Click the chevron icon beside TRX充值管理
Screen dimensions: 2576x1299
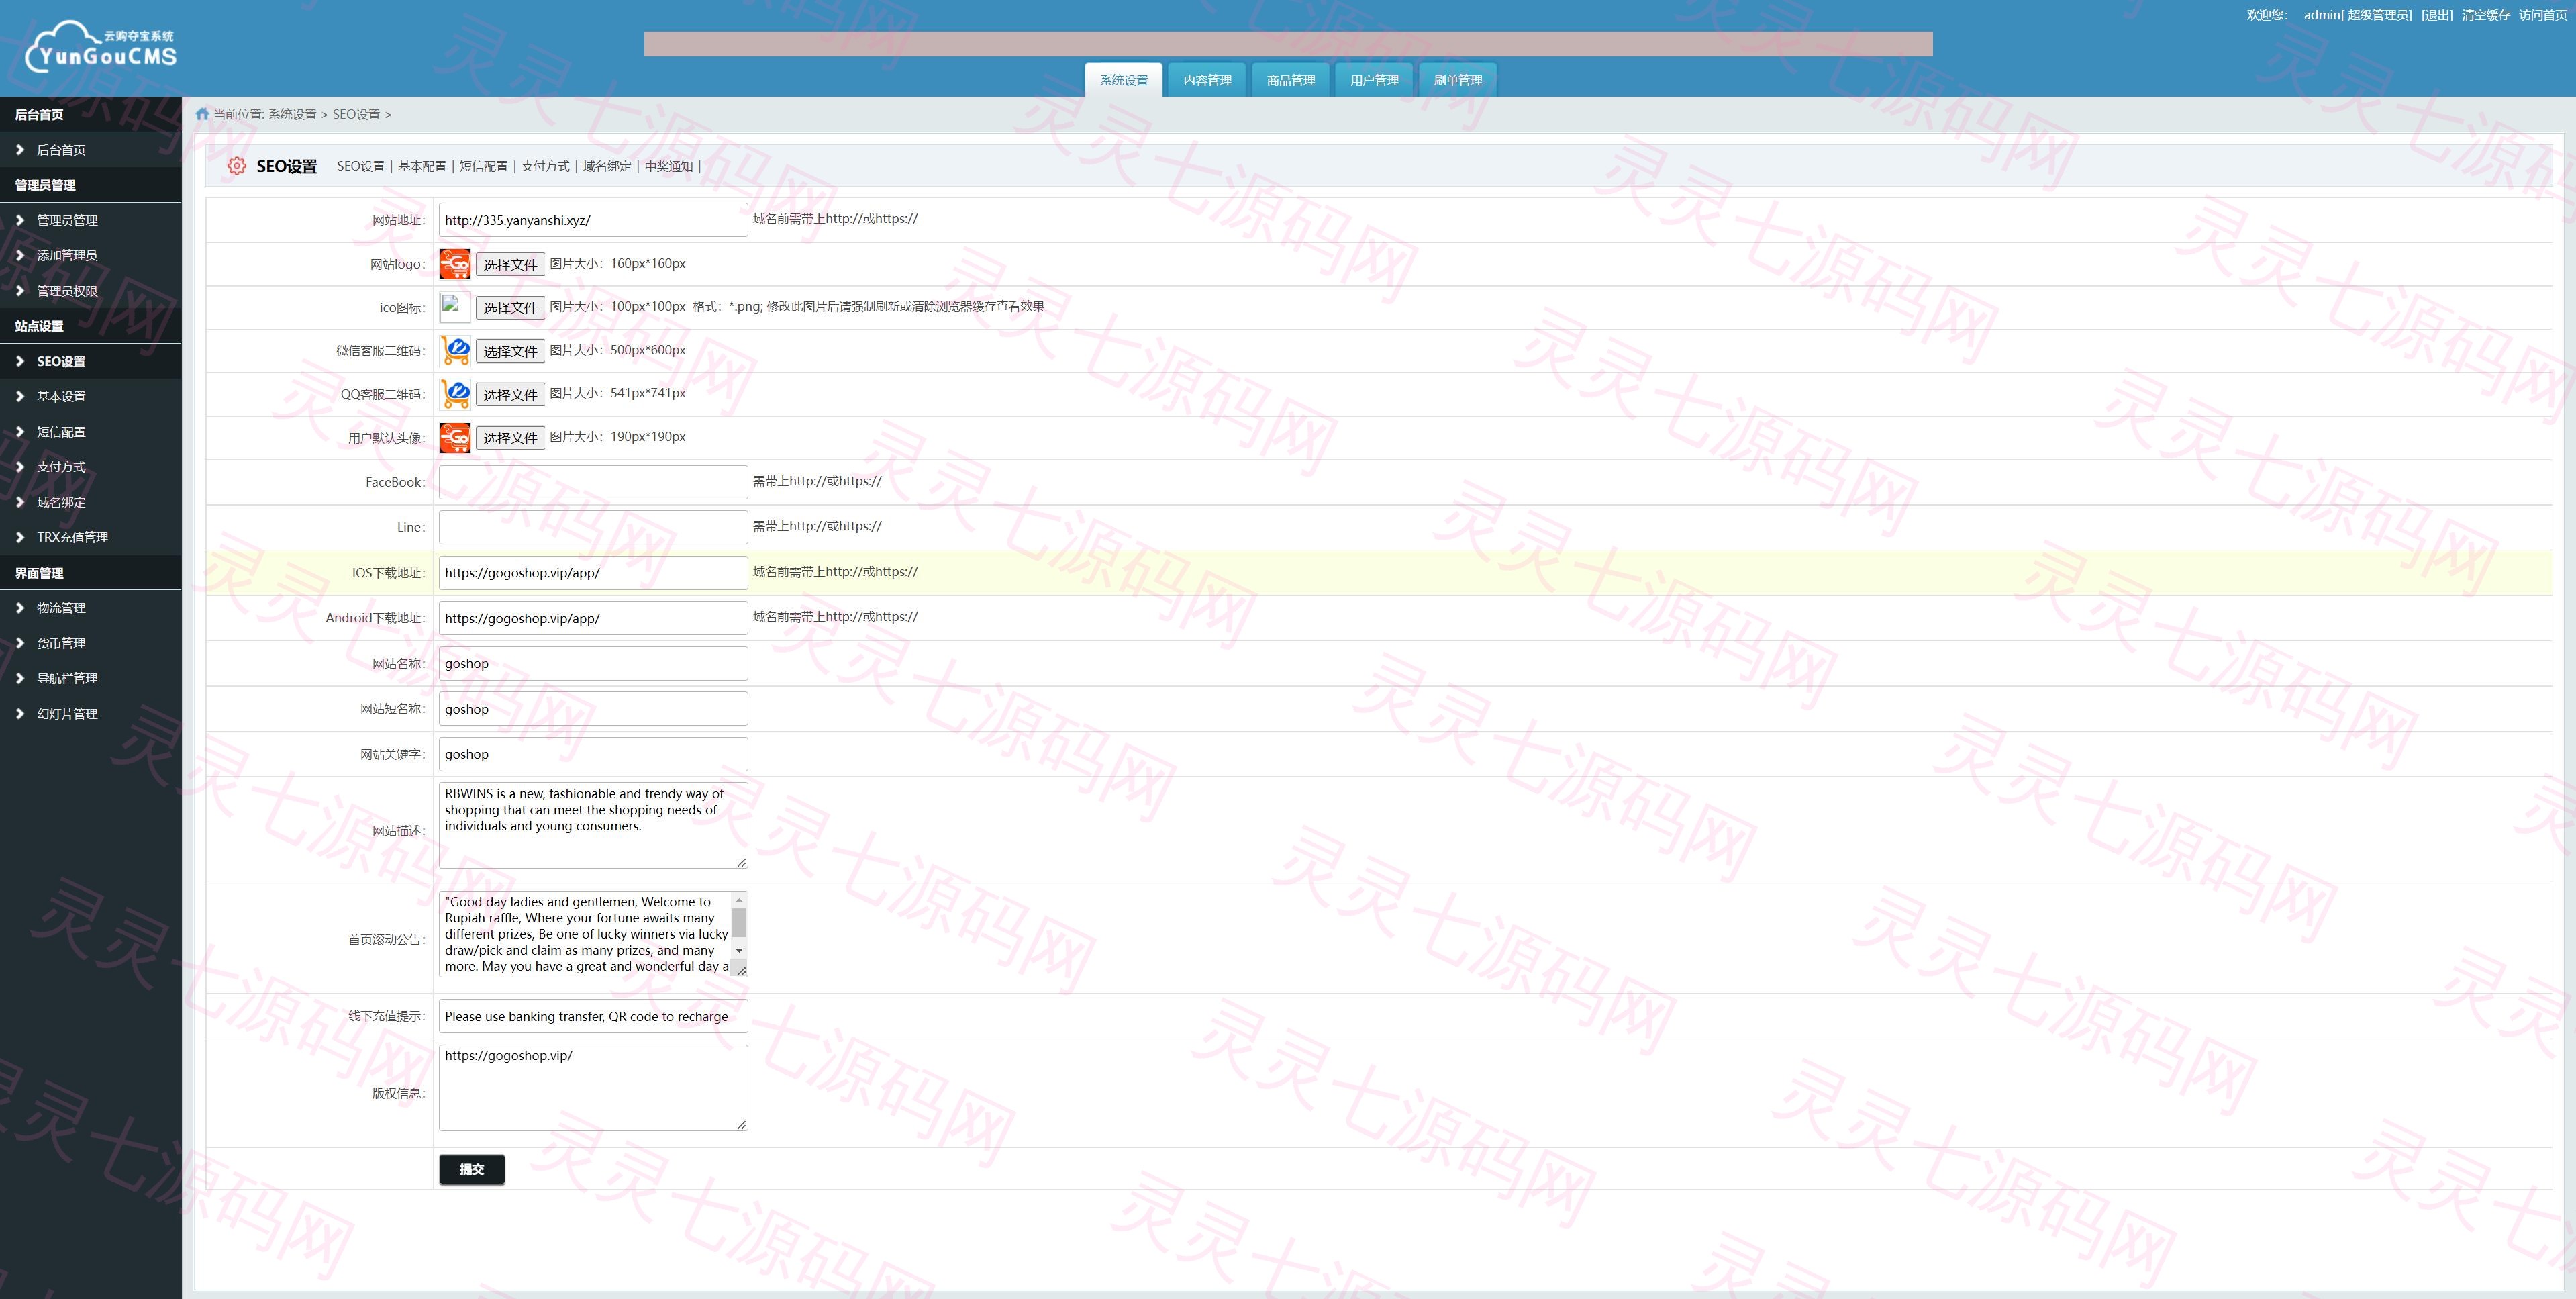20,537
